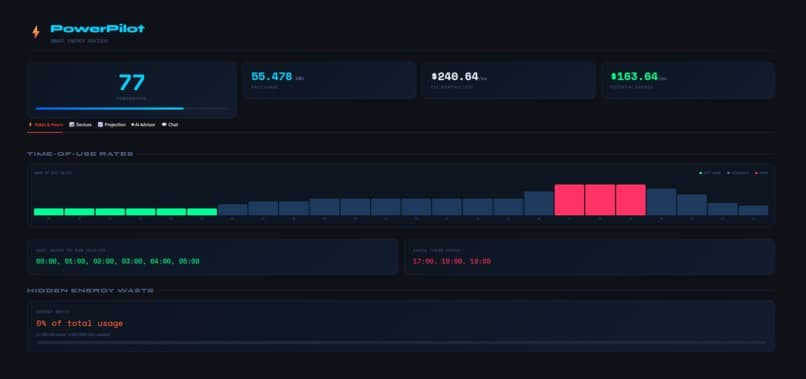Click the PowerPilot title link
Image resolution: width=806 pixels, height=379 pixels.
point(97,29)
